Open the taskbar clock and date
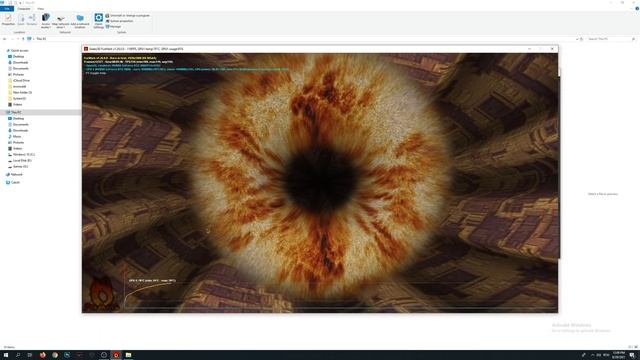 tap(619, 355)
